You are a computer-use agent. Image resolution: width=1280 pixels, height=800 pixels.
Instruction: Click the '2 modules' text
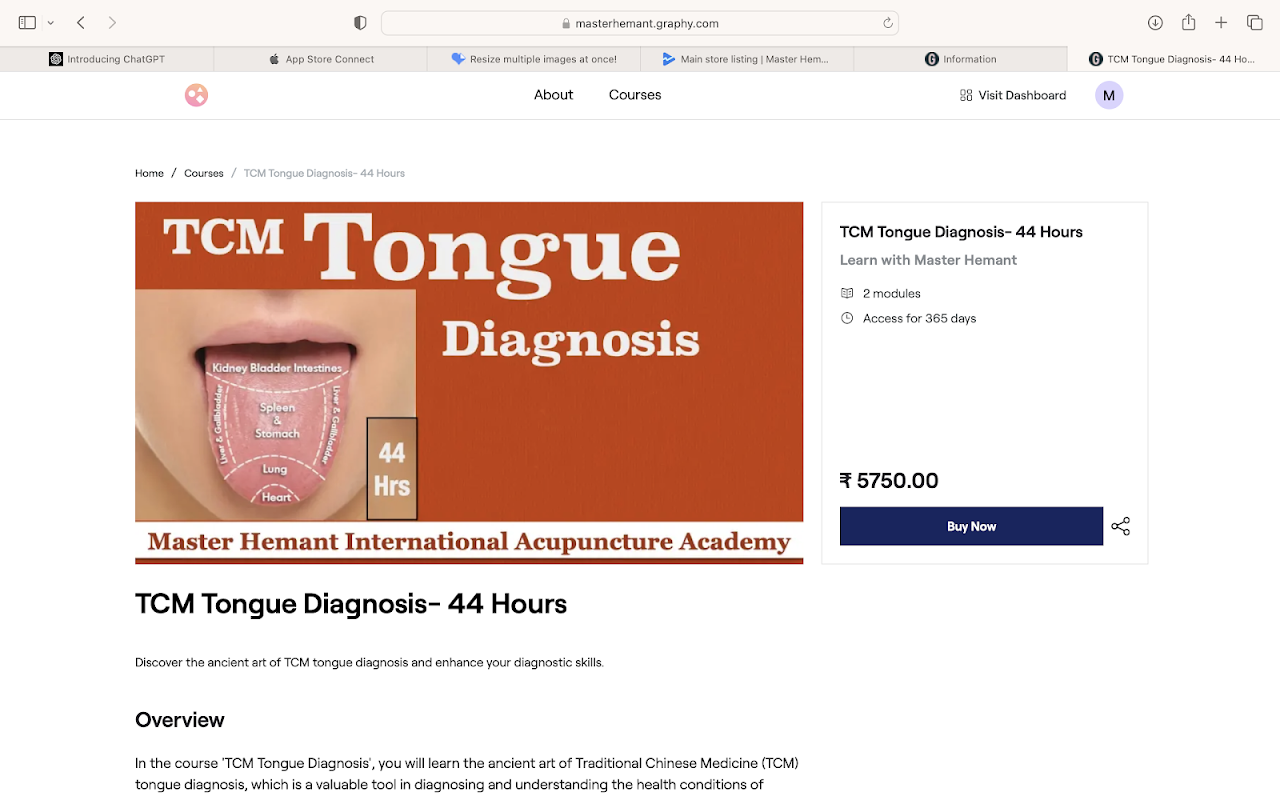click(x=892, y=293)
